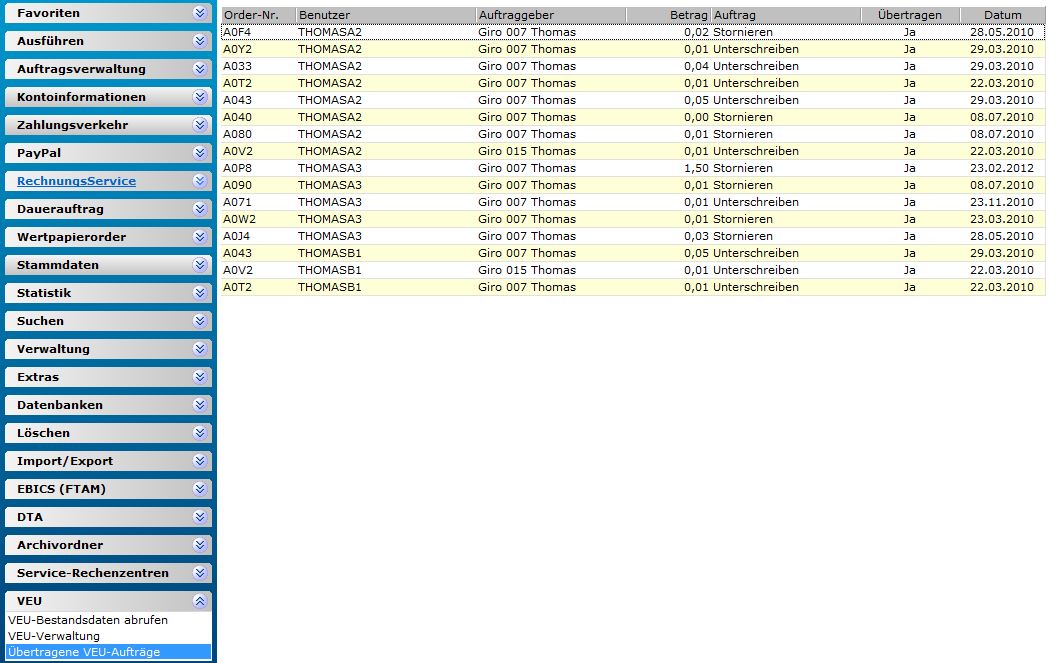Select VEU-Verwaltung menu entry
The height and width of the screenshot is (663, 1055).
pos(54,636)
